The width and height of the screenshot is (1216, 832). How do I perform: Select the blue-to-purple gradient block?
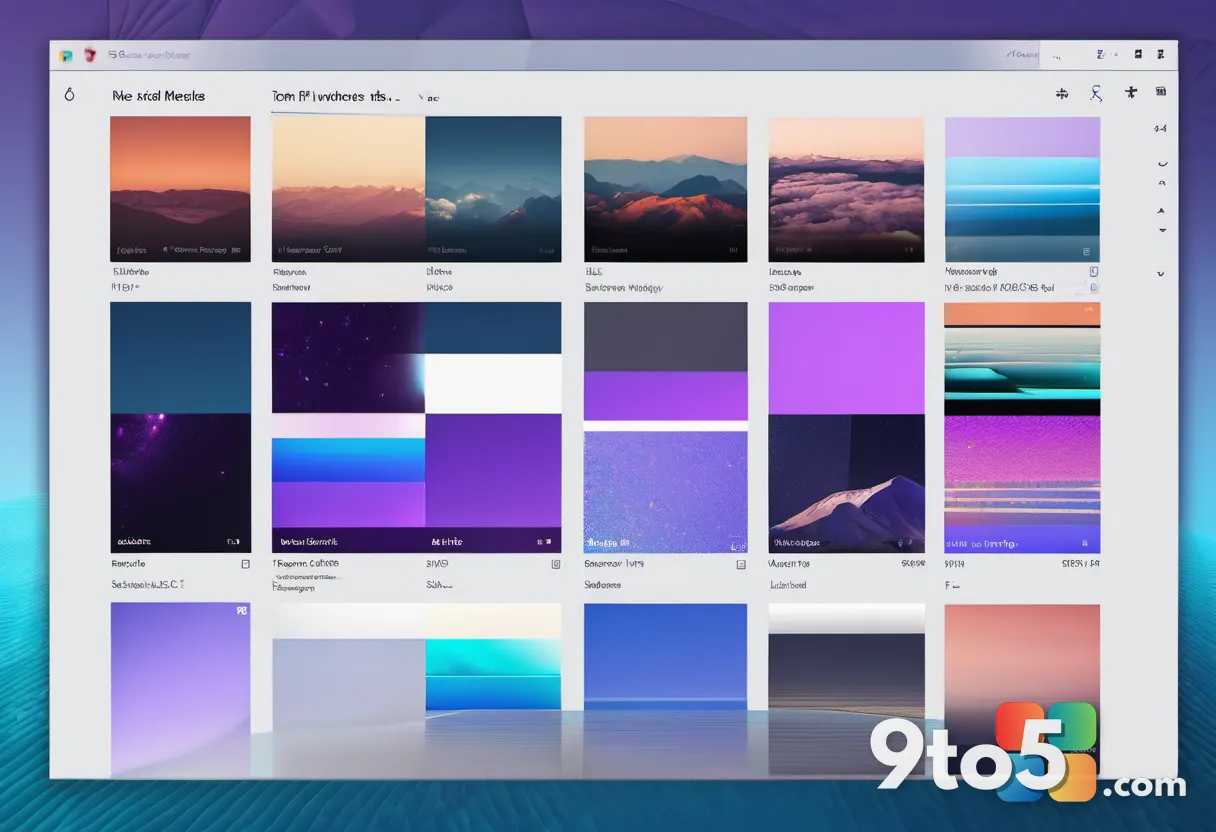point(348,482)
